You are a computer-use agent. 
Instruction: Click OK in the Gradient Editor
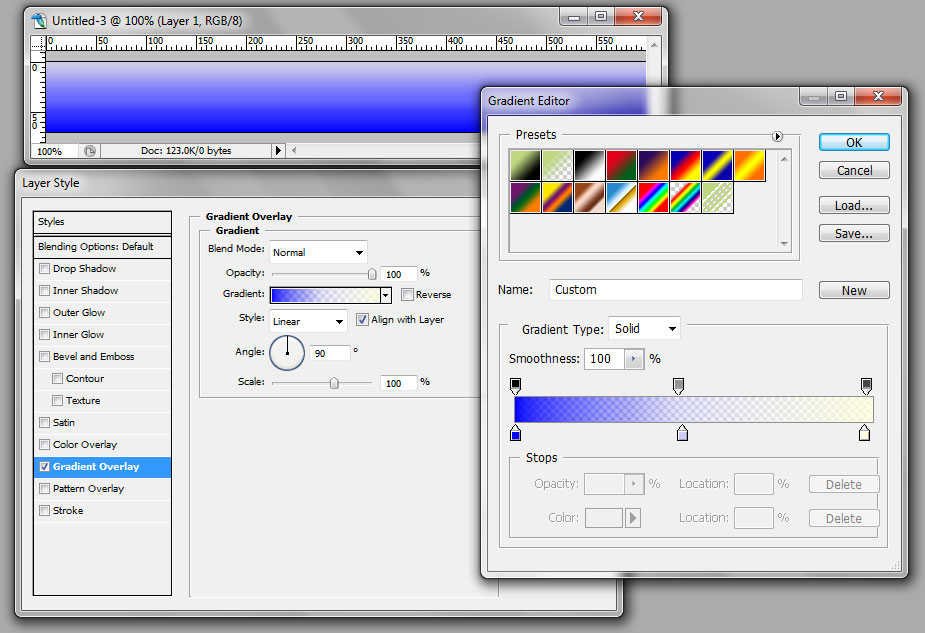[x=854, y=142]
